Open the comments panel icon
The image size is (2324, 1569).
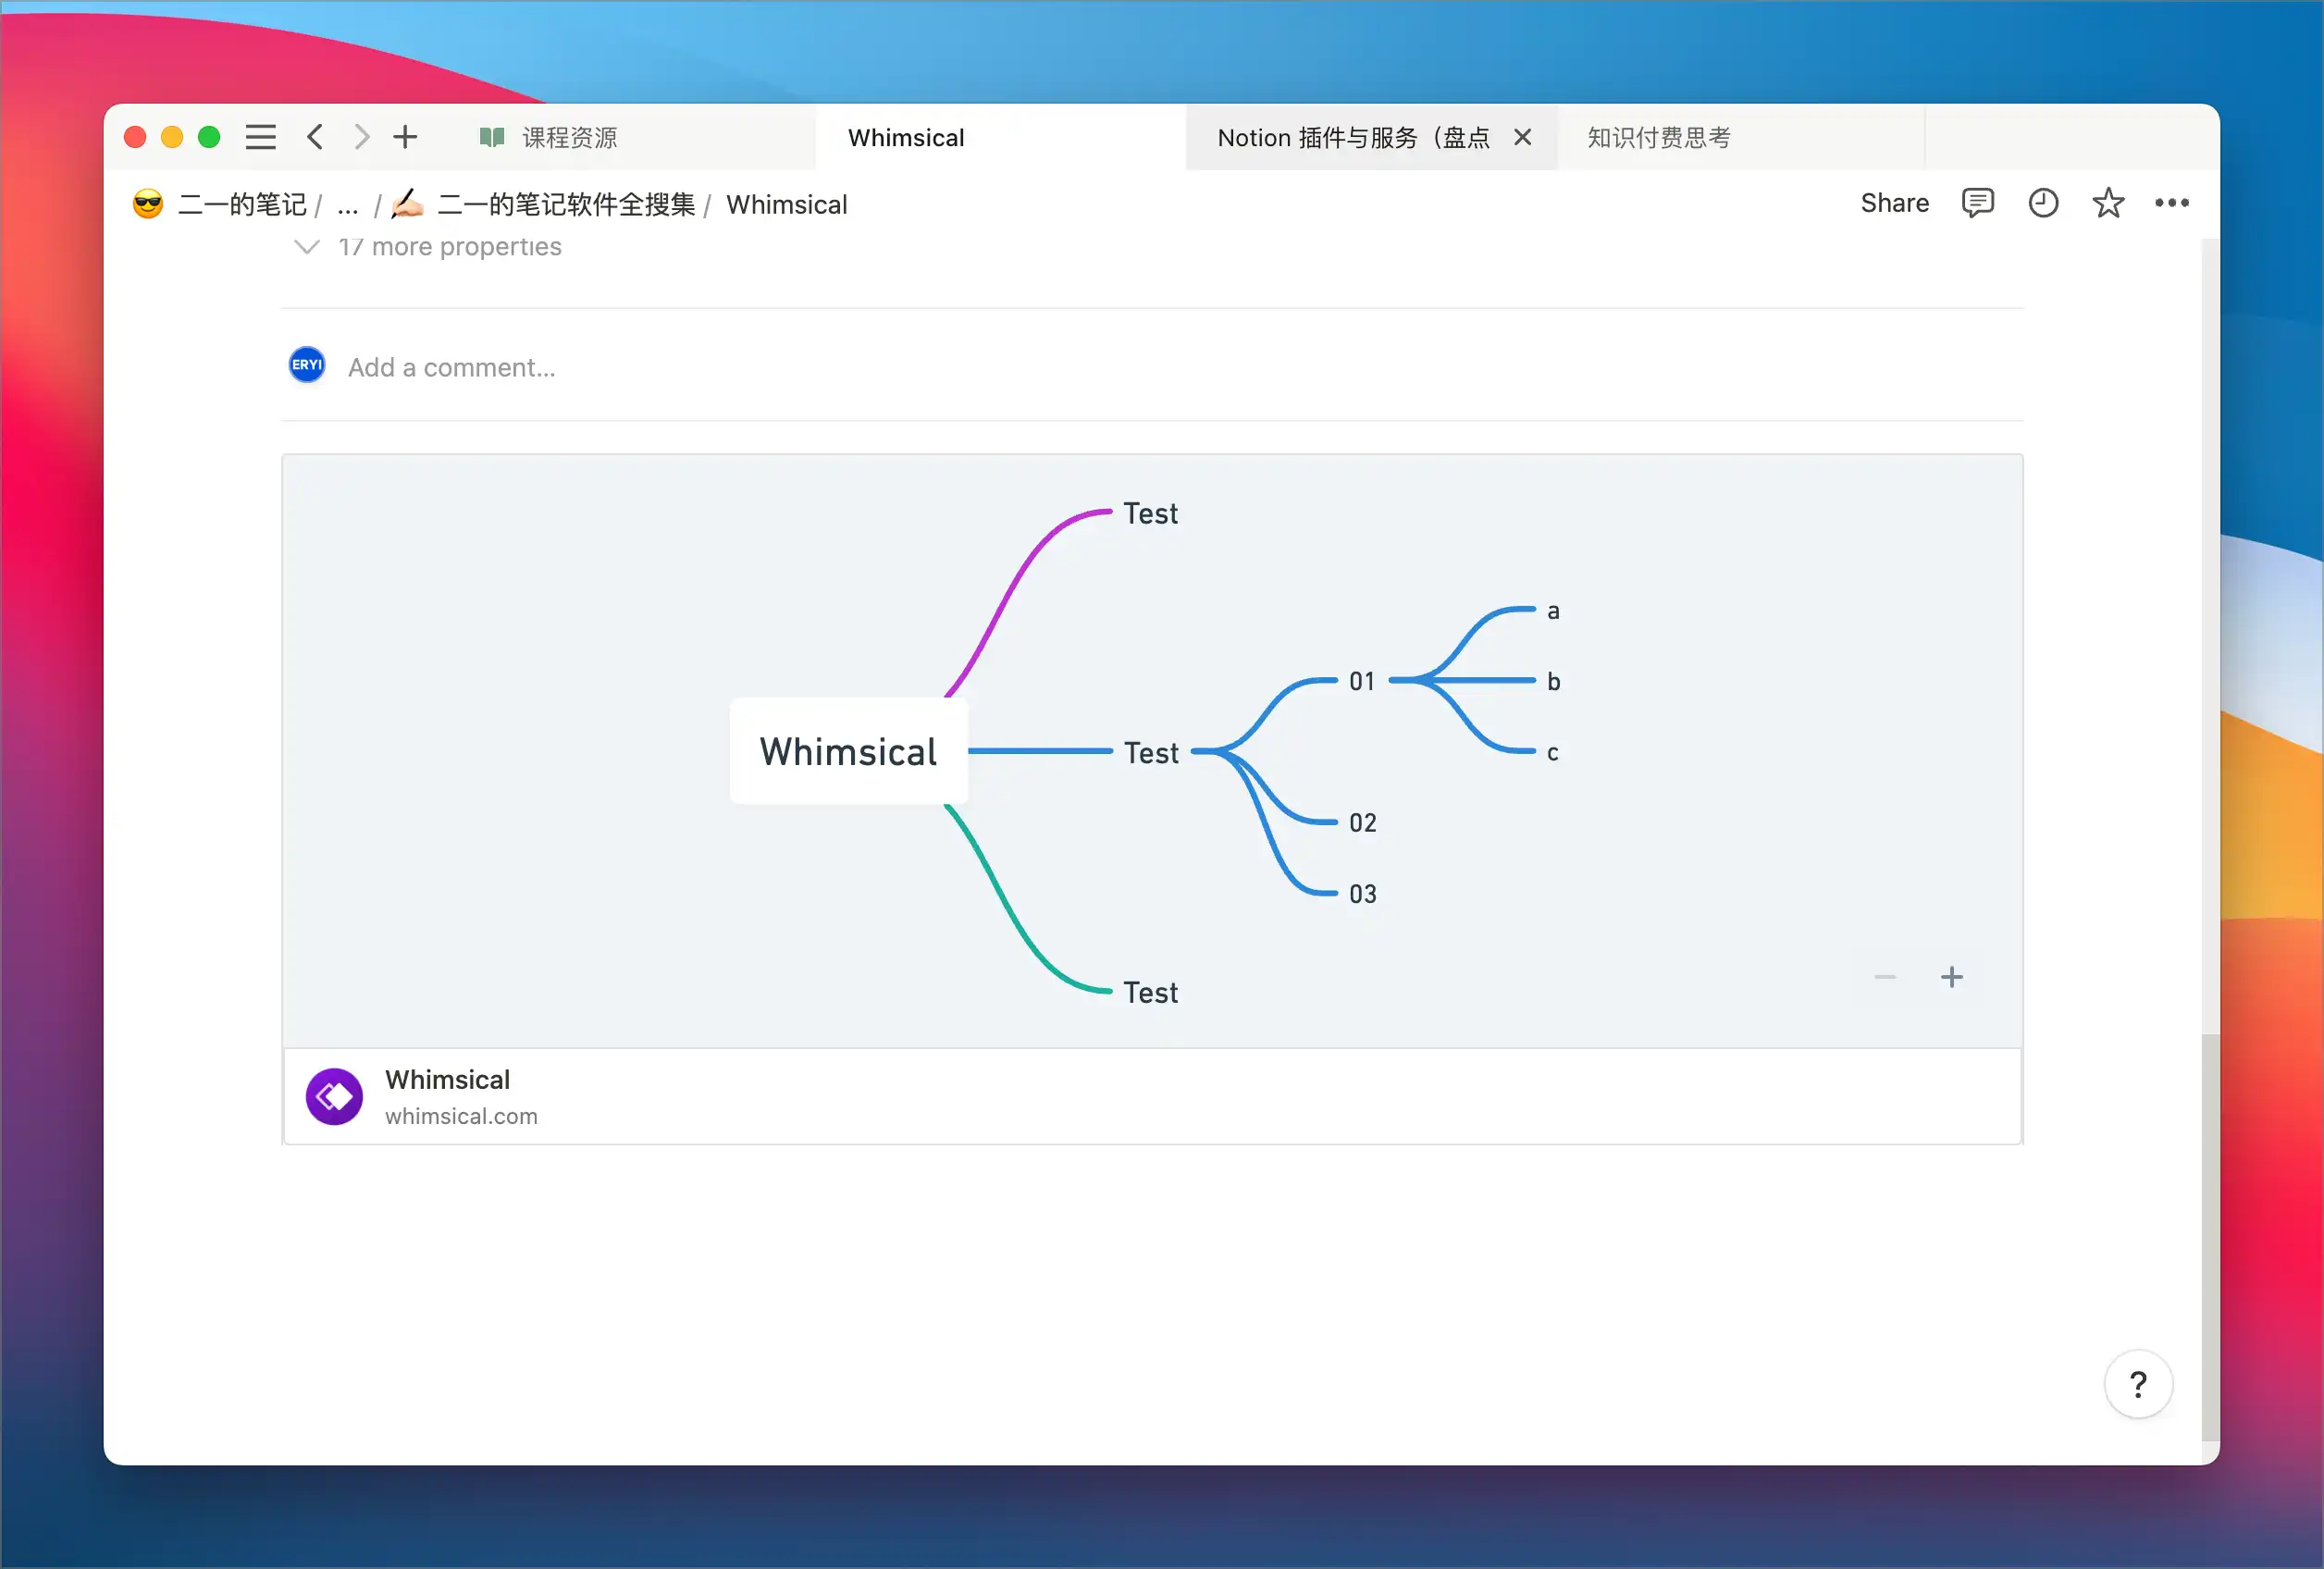pos(1977,203)
